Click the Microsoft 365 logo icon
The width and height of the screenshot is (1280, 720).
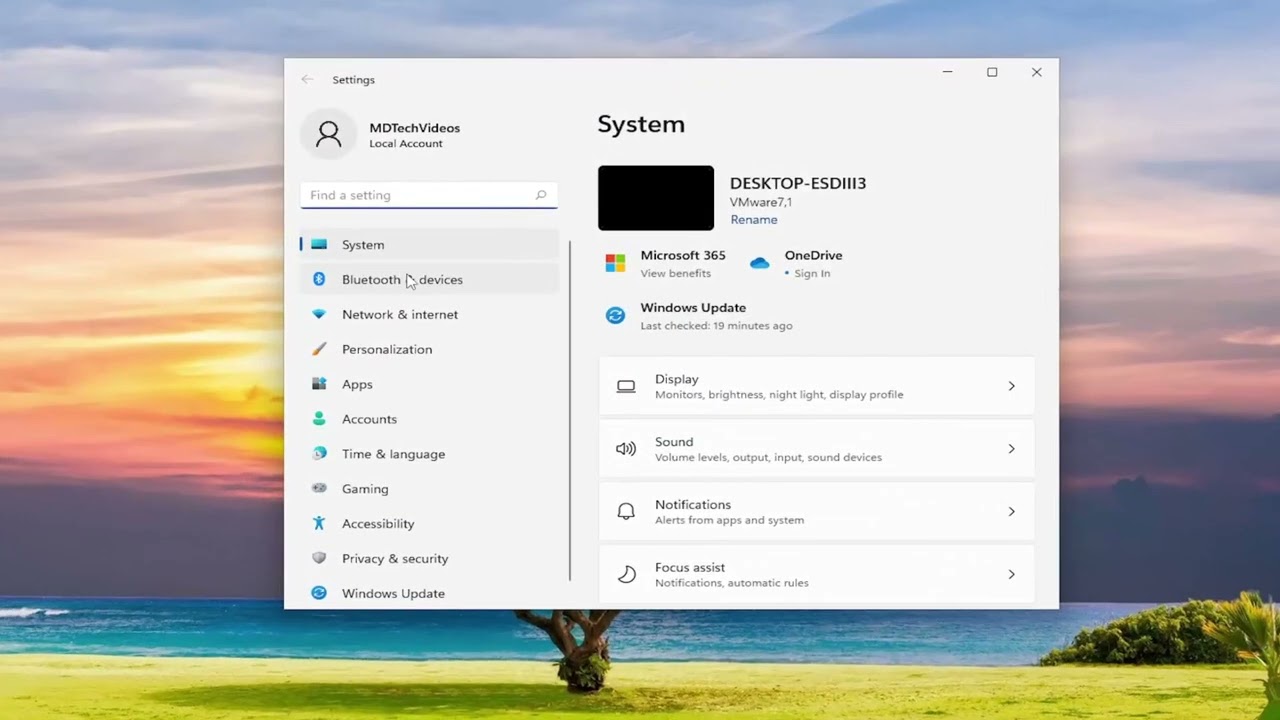615,264
